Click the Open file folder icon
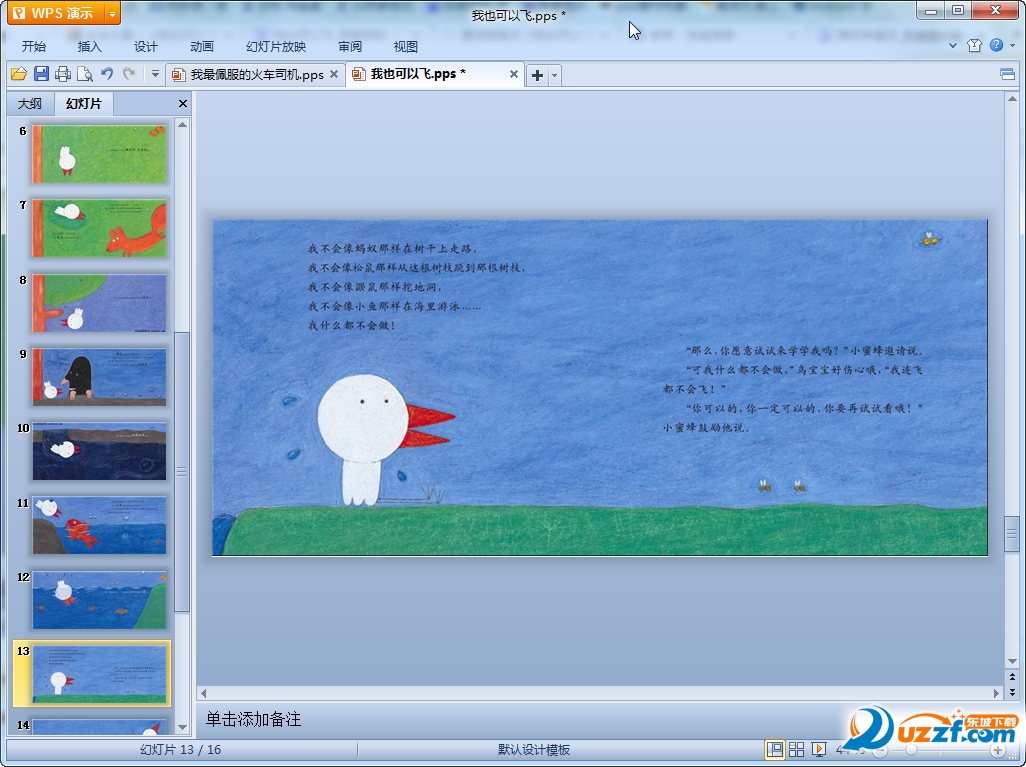The height and width of the screenshot is (767, 1026). [19, 74]
